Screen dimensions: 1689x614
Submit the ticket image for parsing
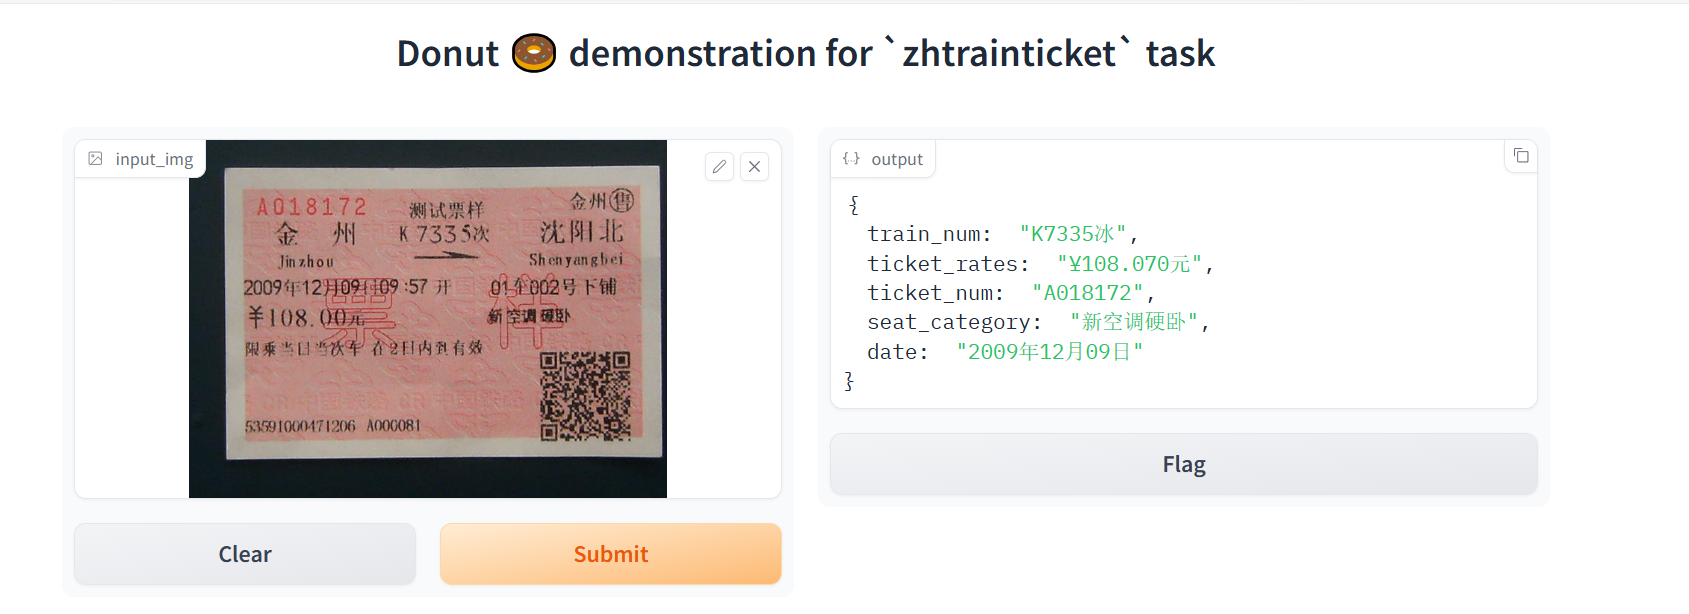610,554
